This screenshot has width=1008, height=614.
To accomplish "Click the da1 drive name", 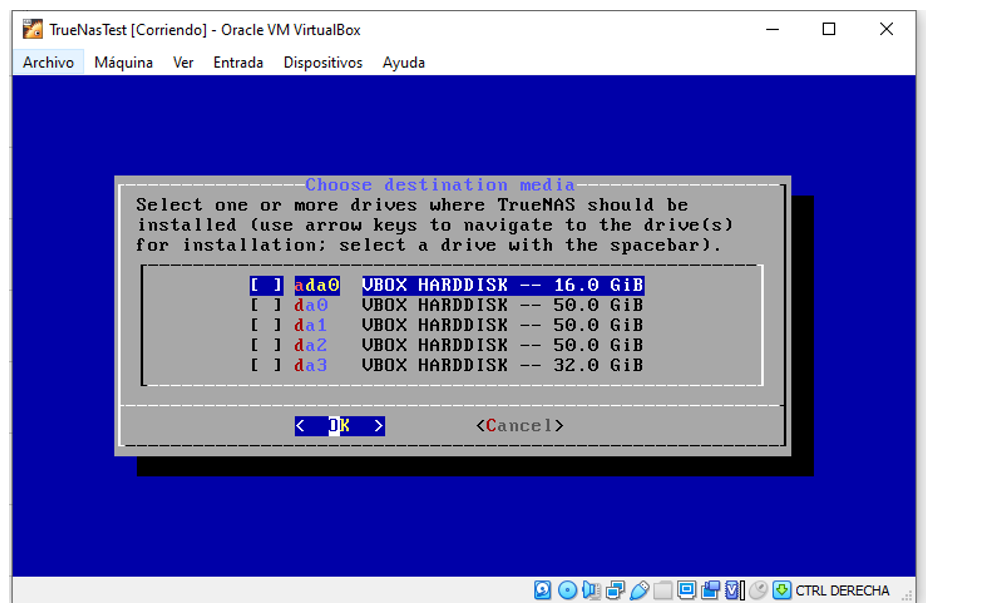I will point(311,325).
